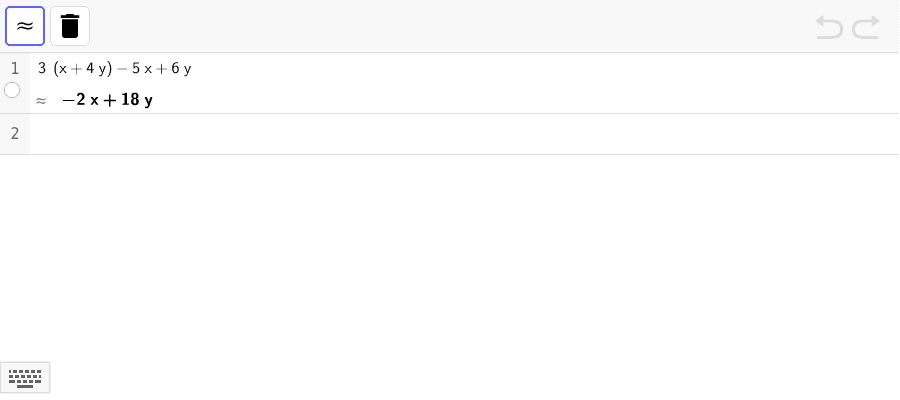Click the ≈ marker beside row 1 output
The height and width of the screenshot is (400, 900).
41,102
